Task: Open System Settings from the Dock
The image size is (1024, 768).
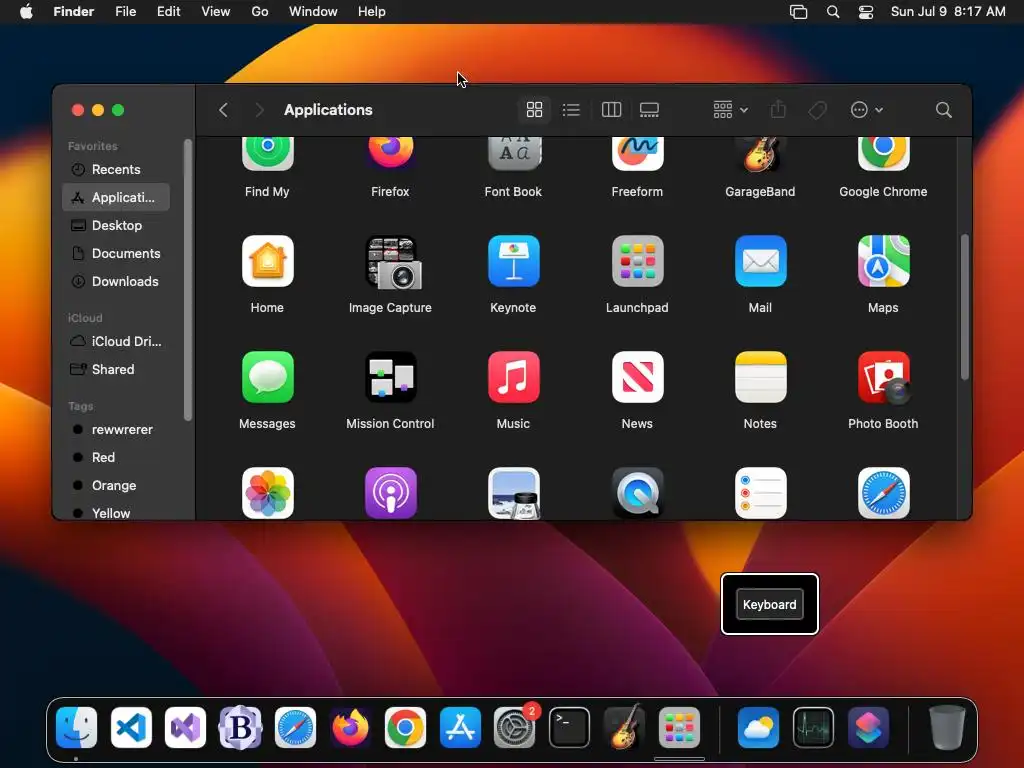Action: coord(515,727)
